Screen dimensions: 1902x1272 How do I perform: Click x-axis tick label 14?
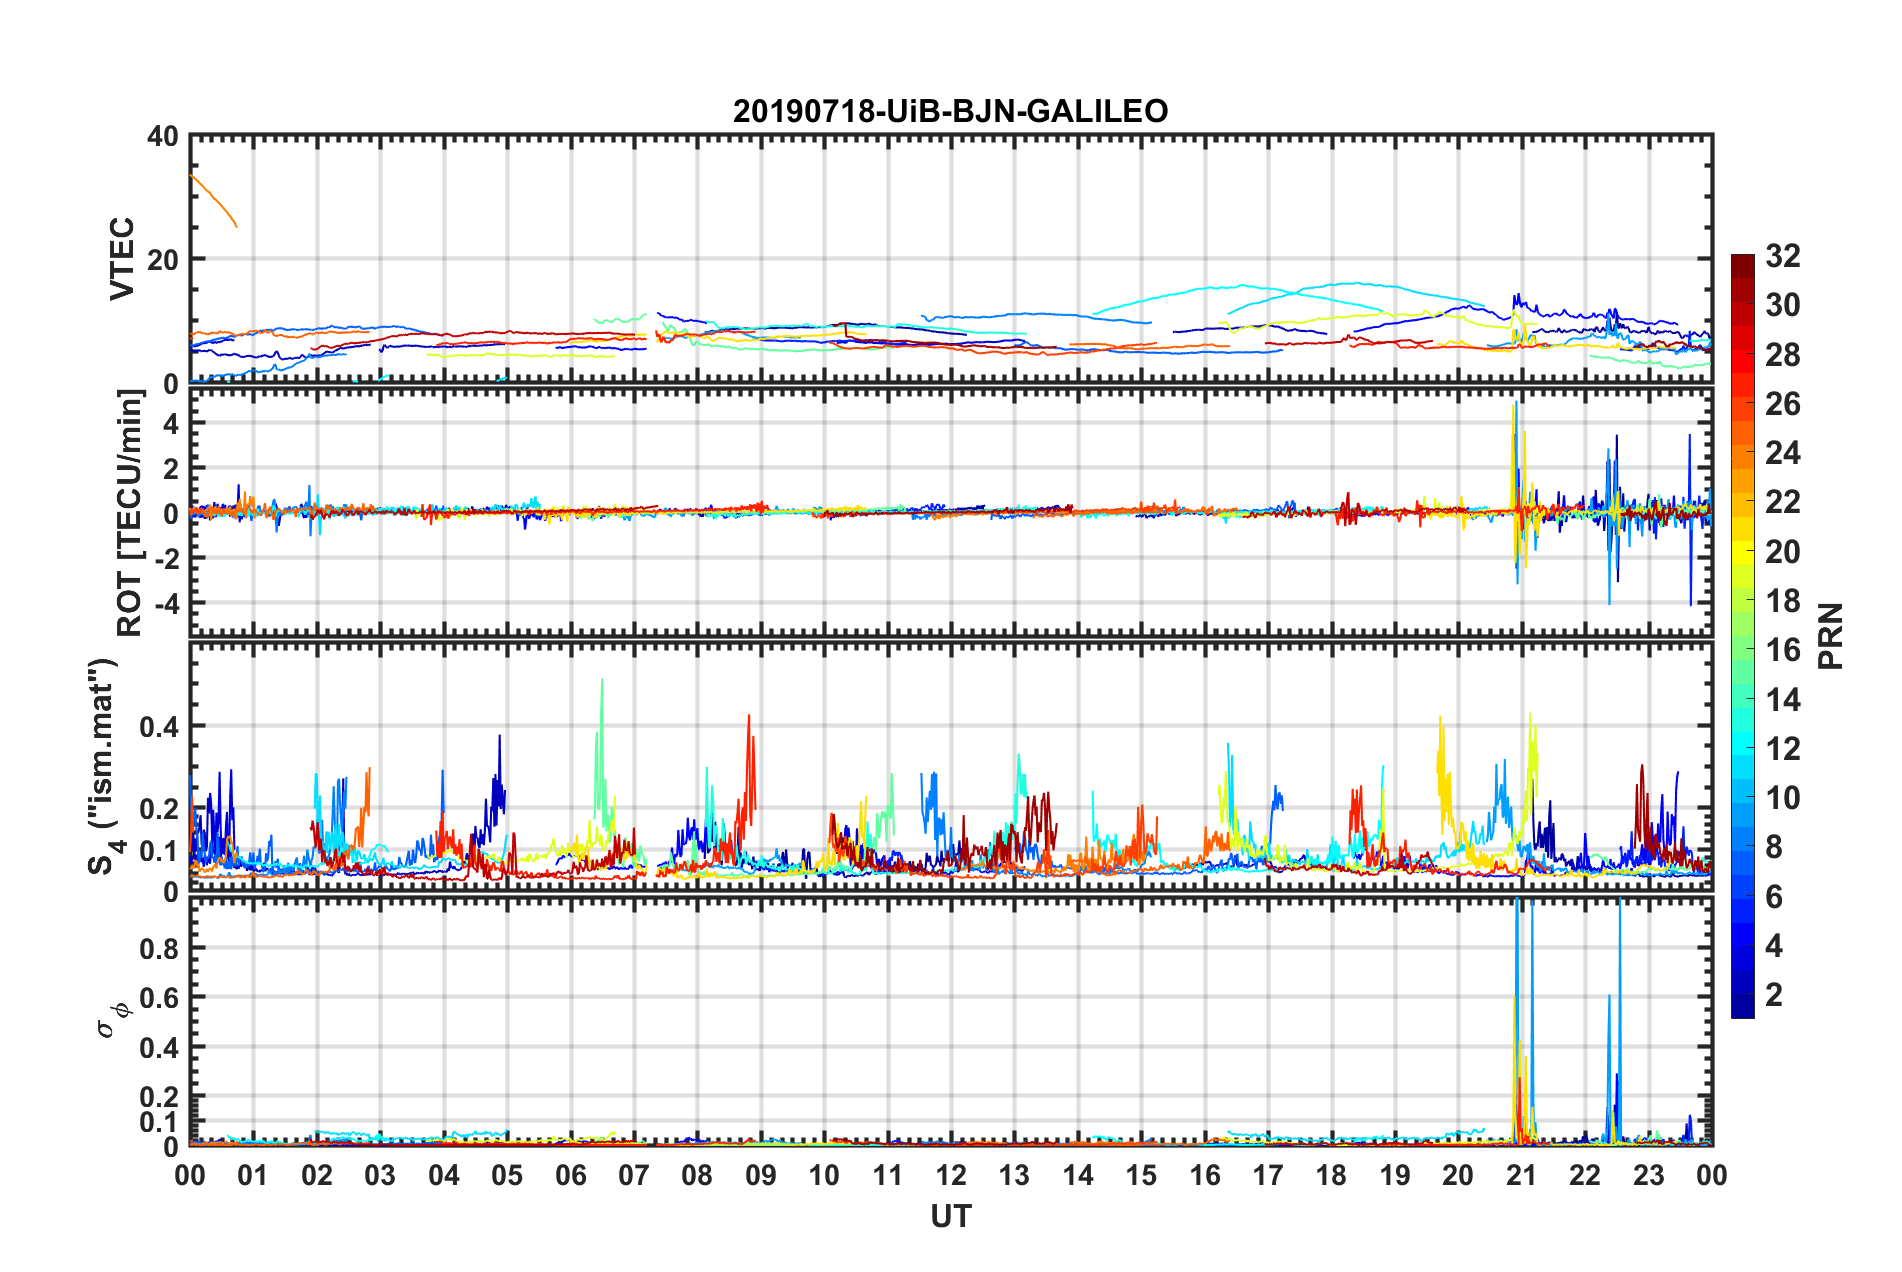tap(1078, 1175)
